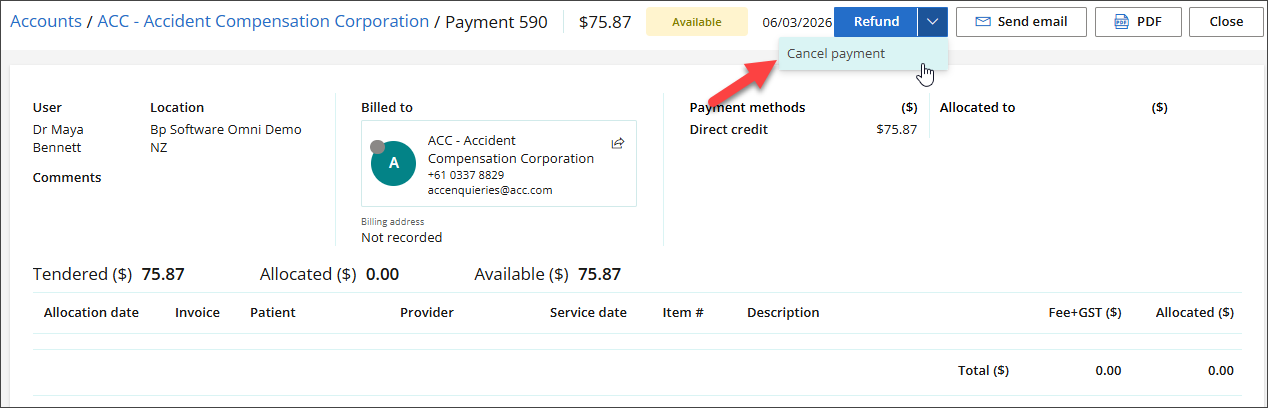Image resolution: width=1268 pixels, height=408 pixels.
Task: Click the 06/03/2026 payment date
Action: point(796,22)
